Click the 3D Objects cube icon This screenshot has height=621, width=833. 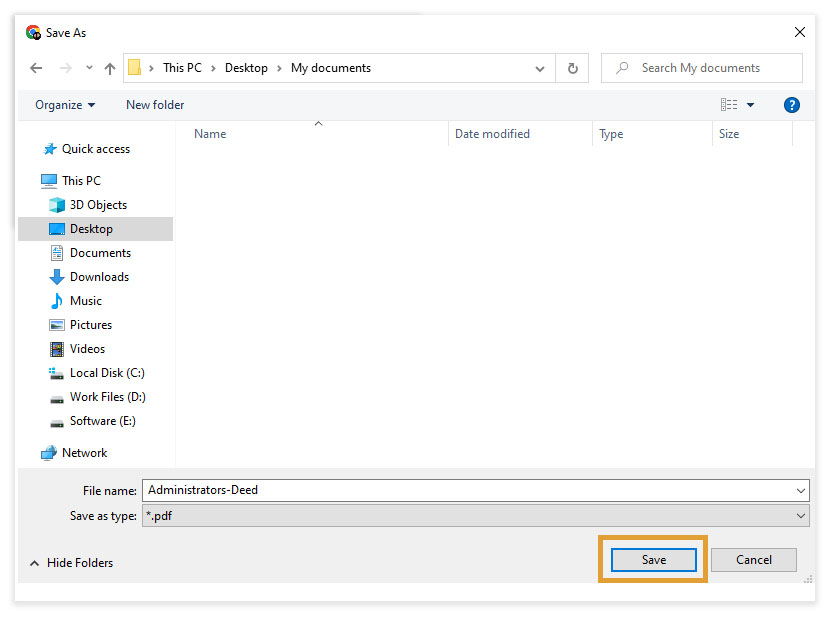(x=57, y=205)
